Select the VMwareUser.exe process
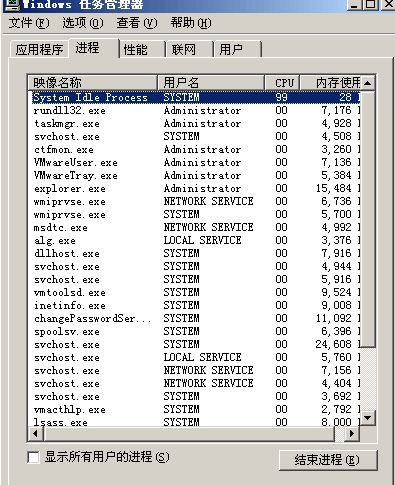This screenshot has height=485, width=395. click(196, 162)
